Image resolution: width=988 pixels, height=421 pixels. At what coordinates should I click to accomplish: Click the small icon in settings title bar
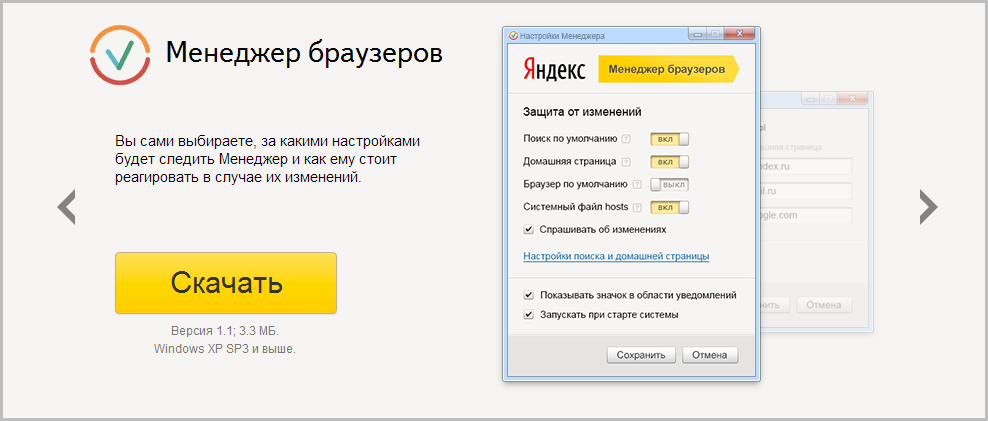click(x=513, y=36)
